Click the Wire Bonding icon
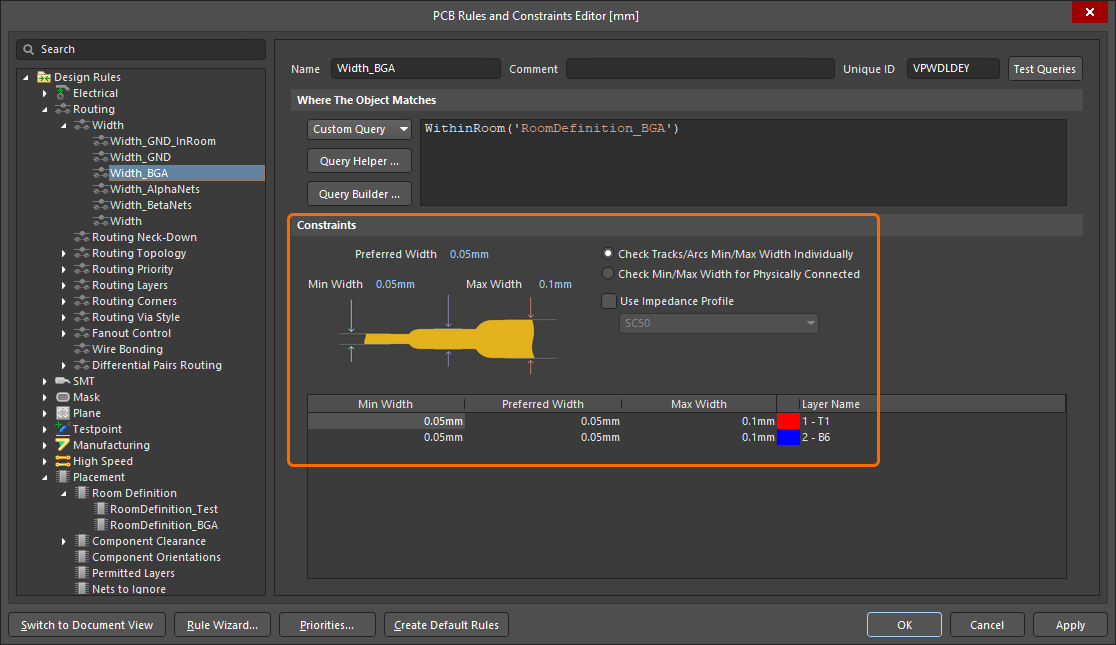This screenshot has height=645, width=1116. point(82,350)
